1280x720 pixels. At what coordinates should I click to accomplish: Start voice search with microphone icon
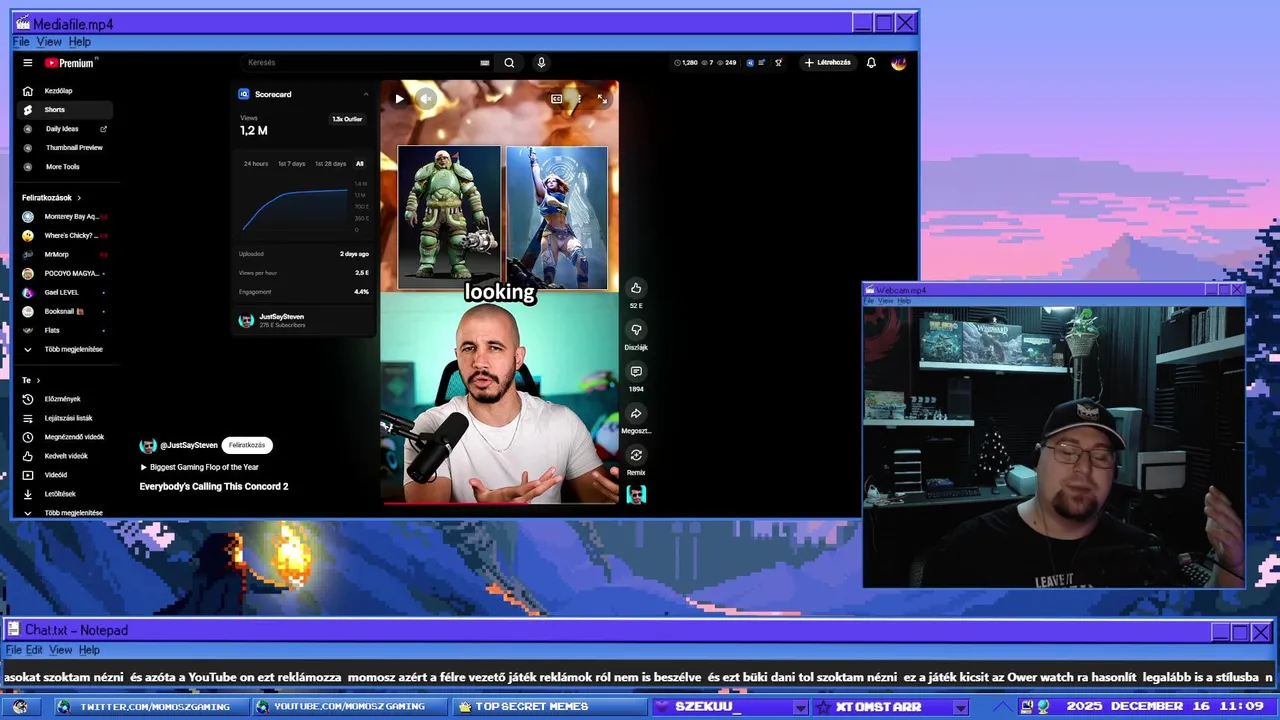(x=541, y=63)
